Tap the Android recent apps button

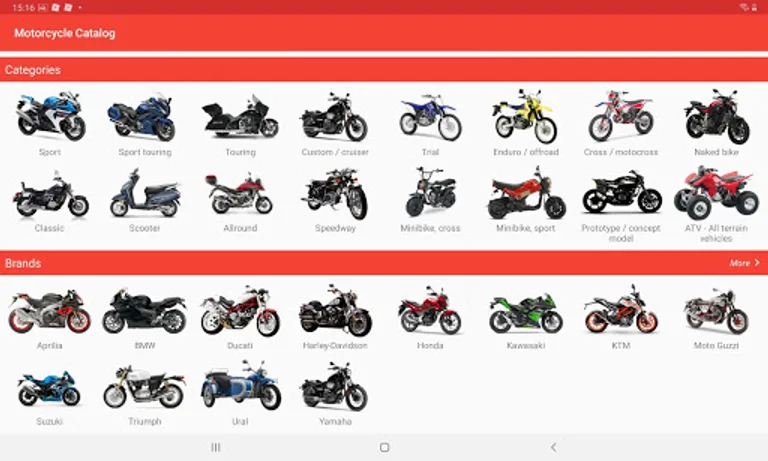click(216, 447)
